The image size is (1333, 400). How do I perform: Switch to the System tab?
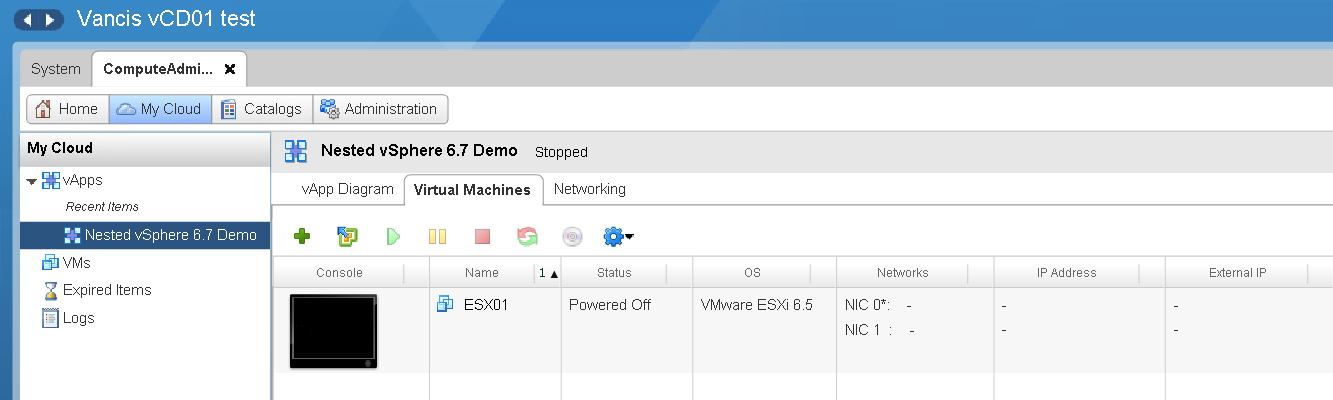tap(56, 69)
